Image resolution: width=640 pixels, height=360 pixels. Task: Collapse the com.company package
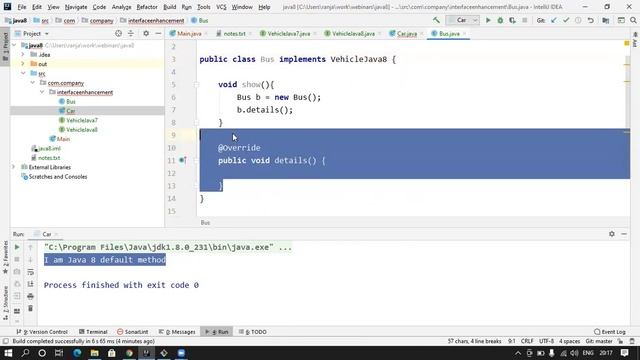[33, 83]
